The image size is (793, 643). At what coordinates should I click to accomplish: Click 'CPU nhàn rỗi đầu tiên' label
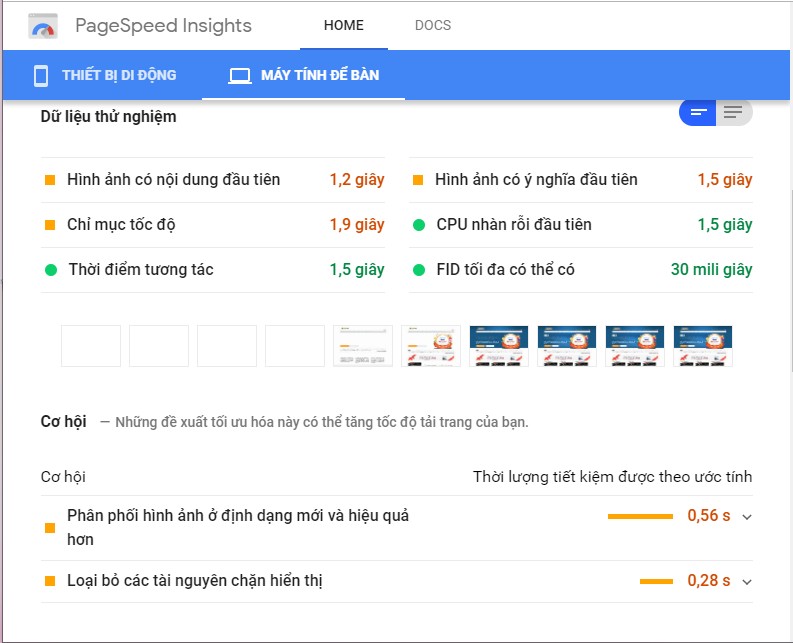click(514, 225)
